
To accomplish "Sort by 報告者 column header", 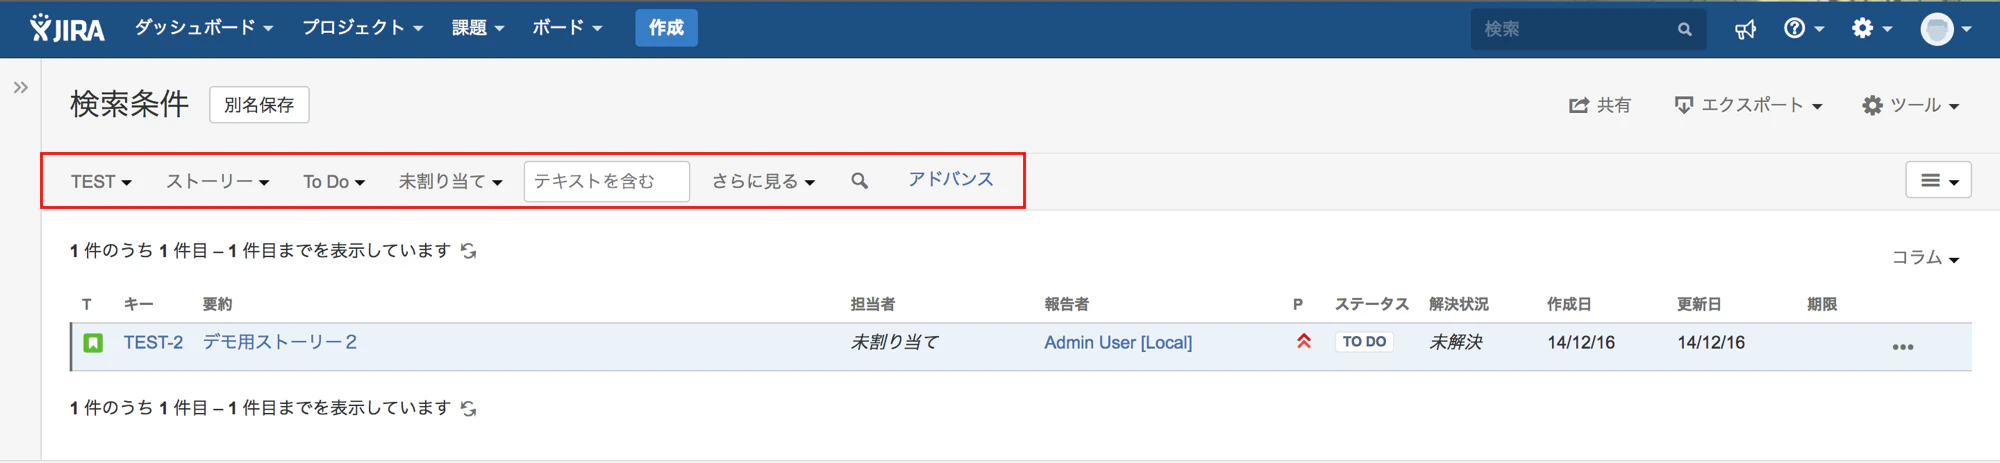I will point(1066,304).
